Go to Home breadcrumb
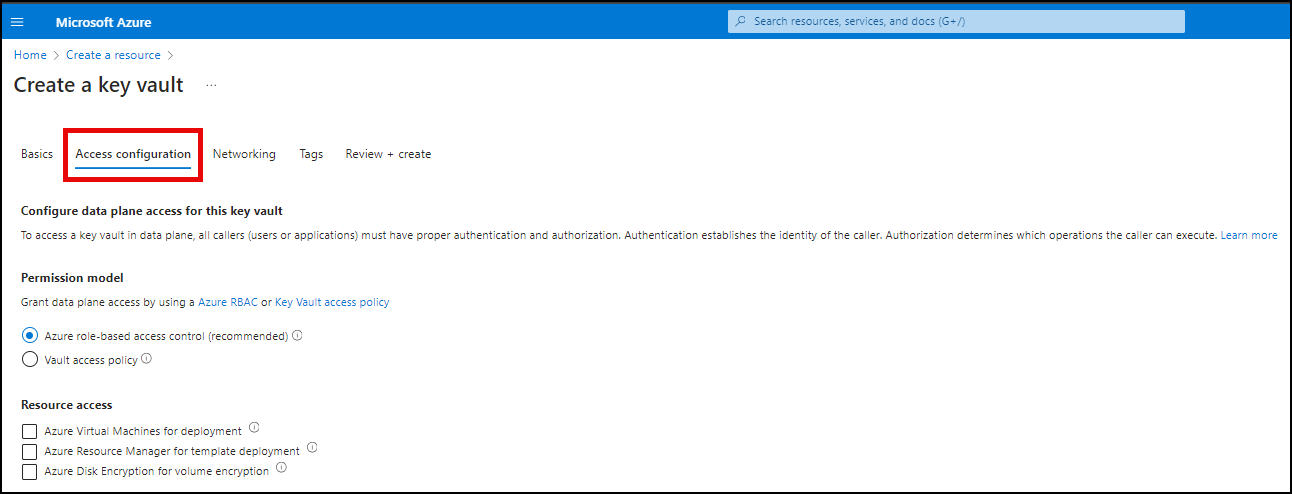1292x494 pixels. point(30,55)
